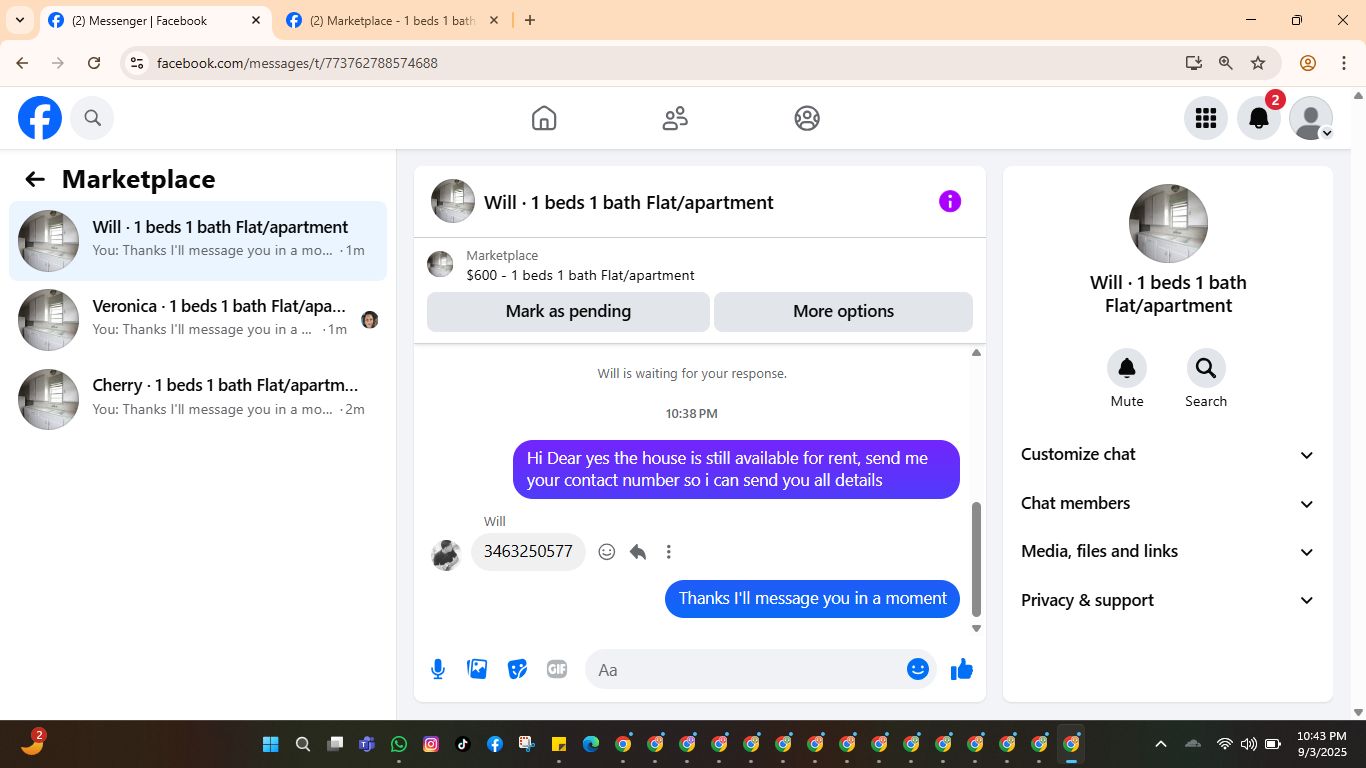Open the Cherry conversation in the chat list
This screenshot has height=768, width=1366.
(x=198, y=399)
